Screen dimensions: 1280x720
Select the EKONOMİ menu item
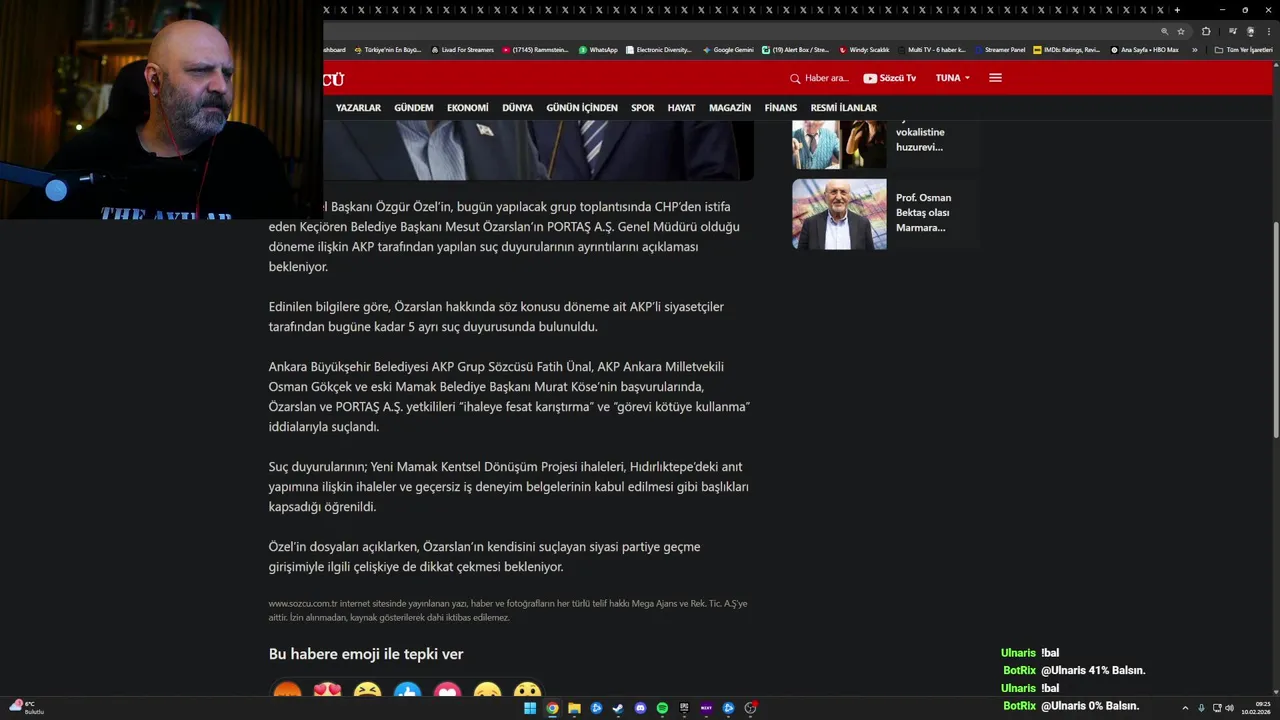[x=468, y=108]
